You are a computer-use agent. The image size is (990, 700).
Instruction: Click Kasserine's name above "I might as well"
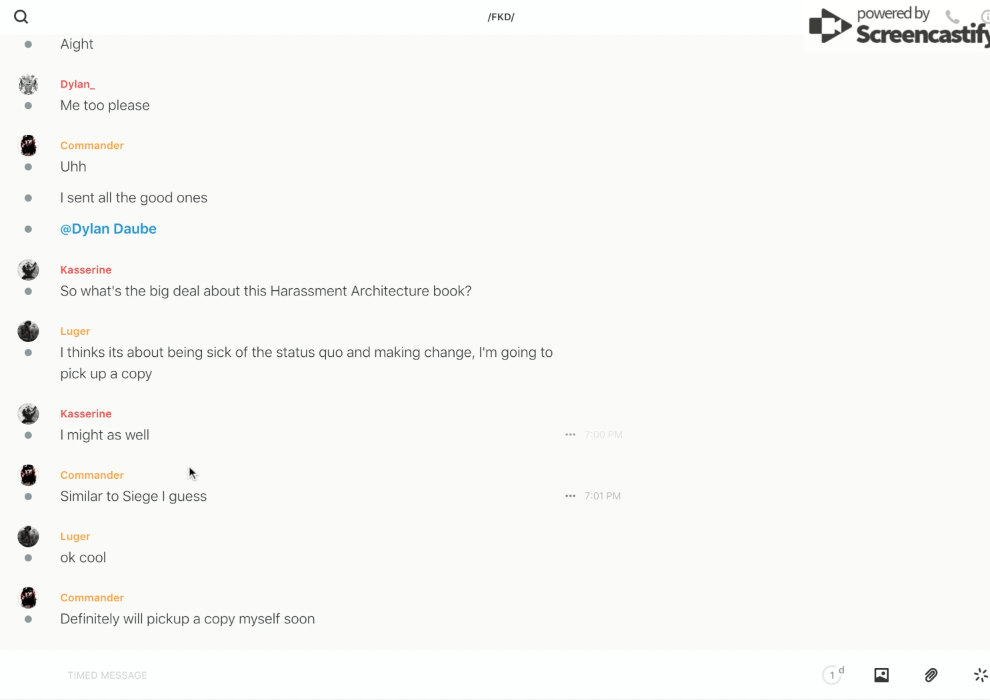pyautogui.click(x=86, y=414)
